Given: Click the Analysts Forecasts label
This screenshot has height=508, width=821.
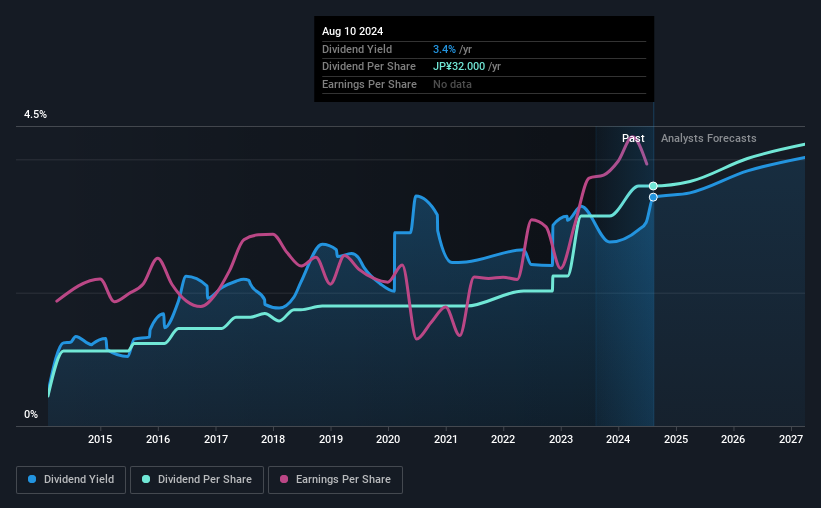Looking at the screenshot, I should click(708, 138).
